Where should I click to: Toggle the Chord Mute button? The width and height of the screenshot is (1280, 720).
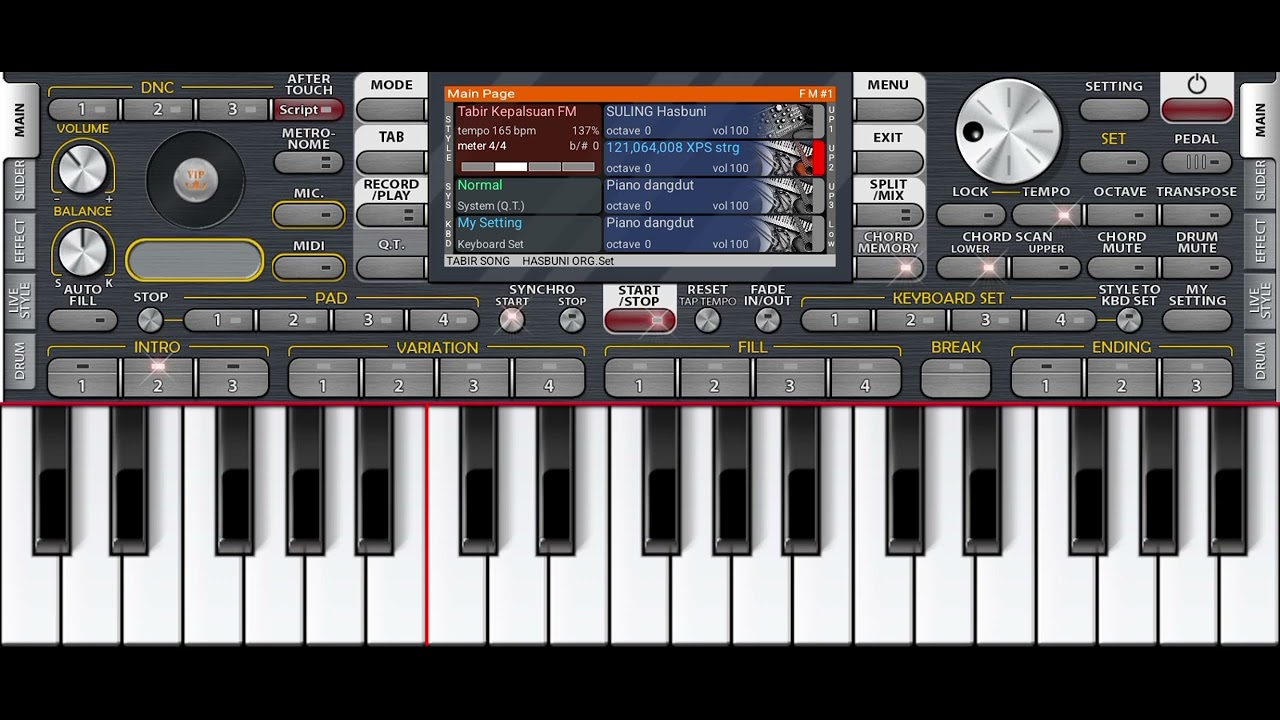[x=1122, y=267]
